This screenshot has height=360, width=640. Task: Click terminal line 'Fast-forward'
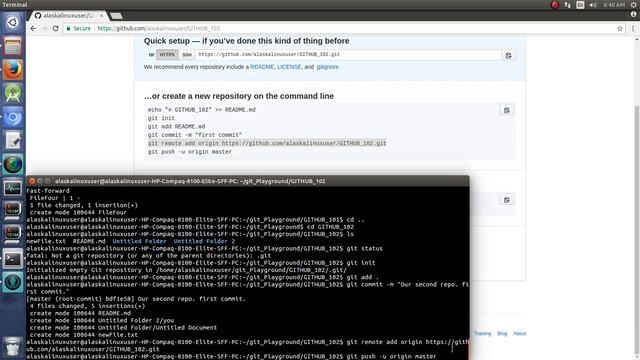48,191
